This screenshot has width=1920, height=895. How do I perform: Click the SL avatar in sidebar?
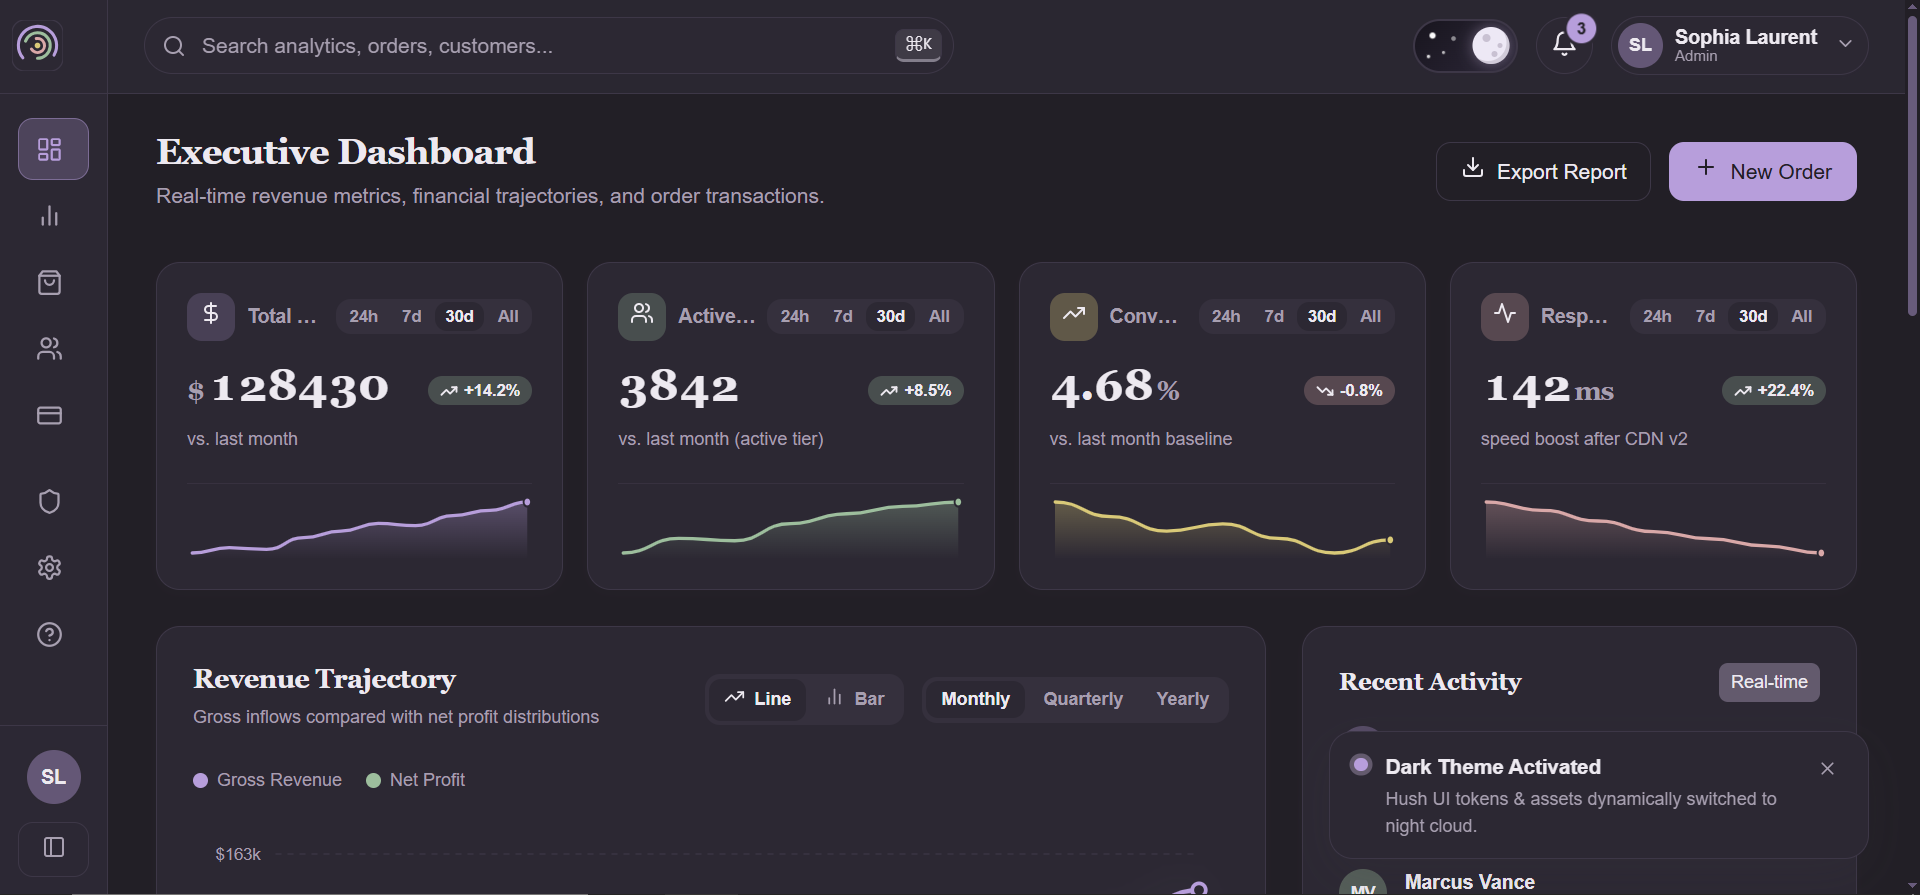(x=54, y=777)
